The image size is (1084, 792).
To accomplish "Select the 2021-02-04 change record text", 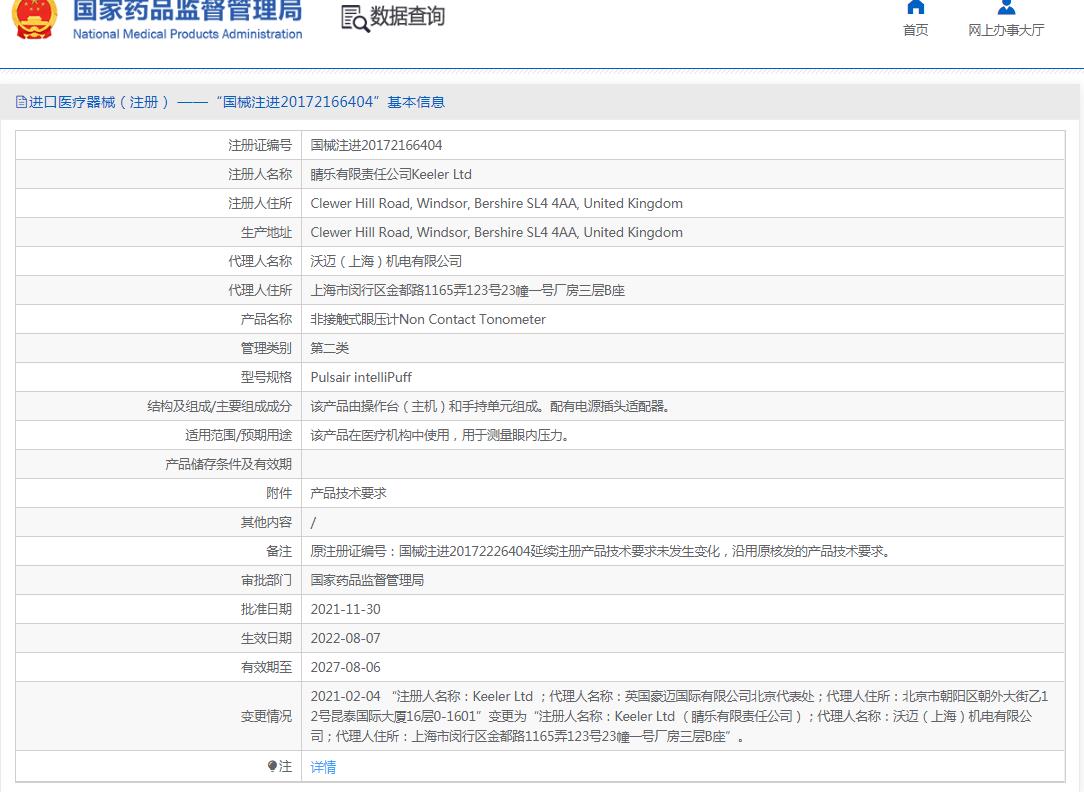I will tap(679, 717).
